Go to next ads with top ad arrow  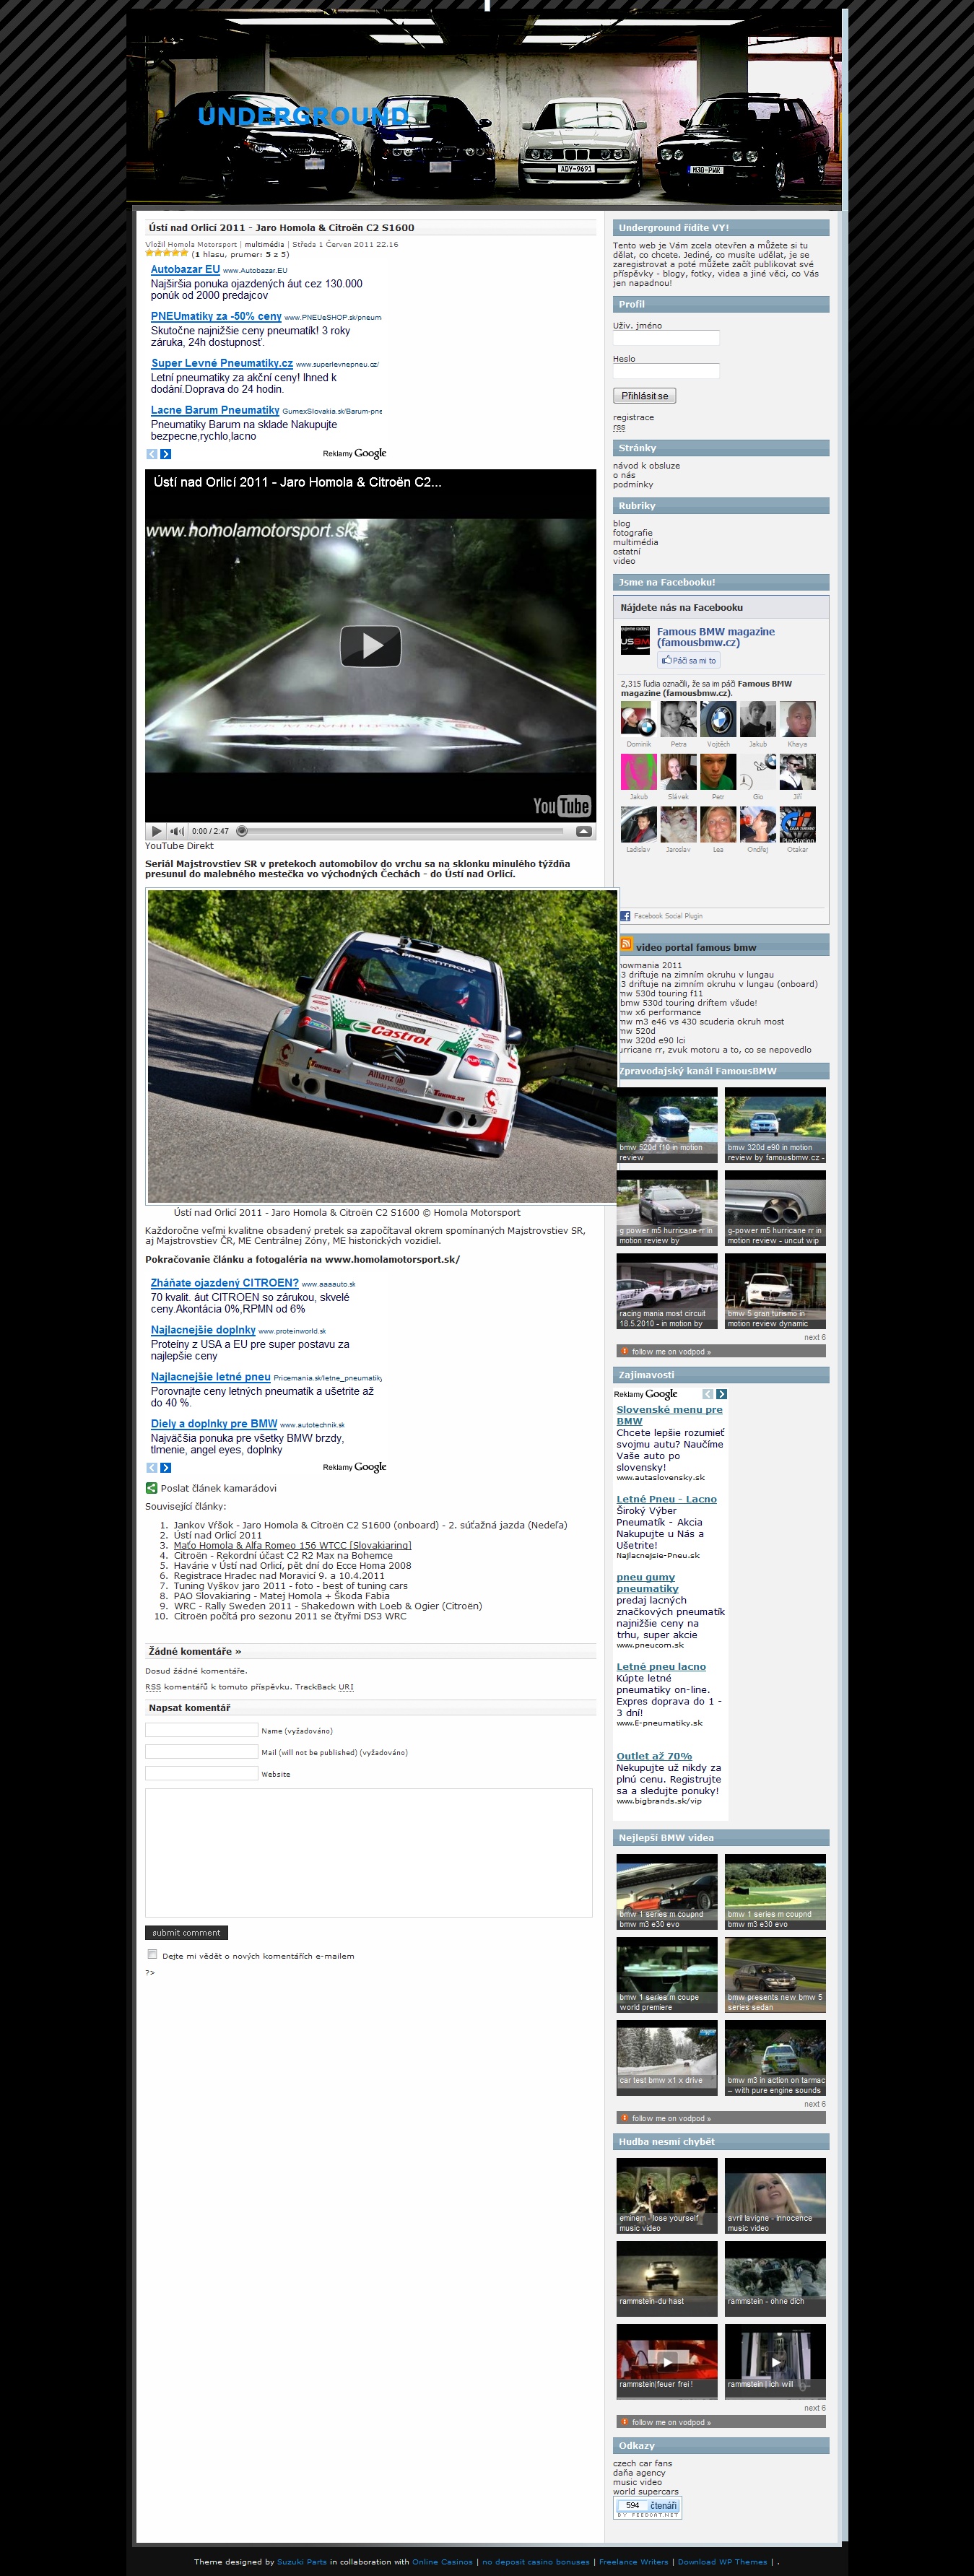click(166, 454)
